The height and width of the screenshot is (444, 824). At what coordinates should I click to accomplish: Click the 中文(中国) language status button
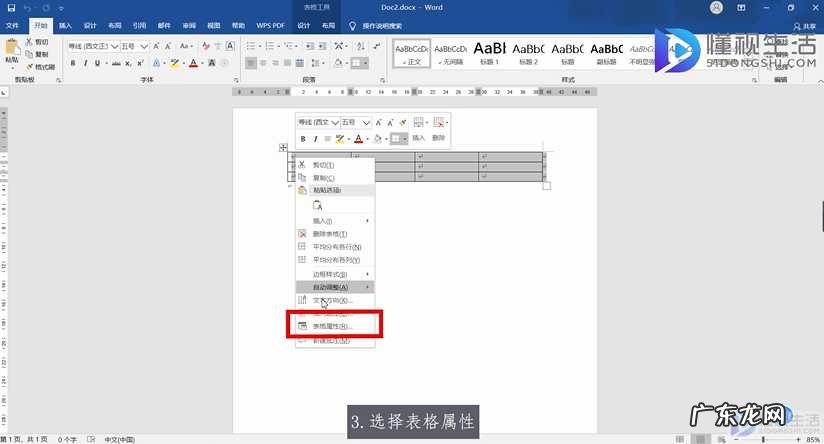(x=119, y=439)
